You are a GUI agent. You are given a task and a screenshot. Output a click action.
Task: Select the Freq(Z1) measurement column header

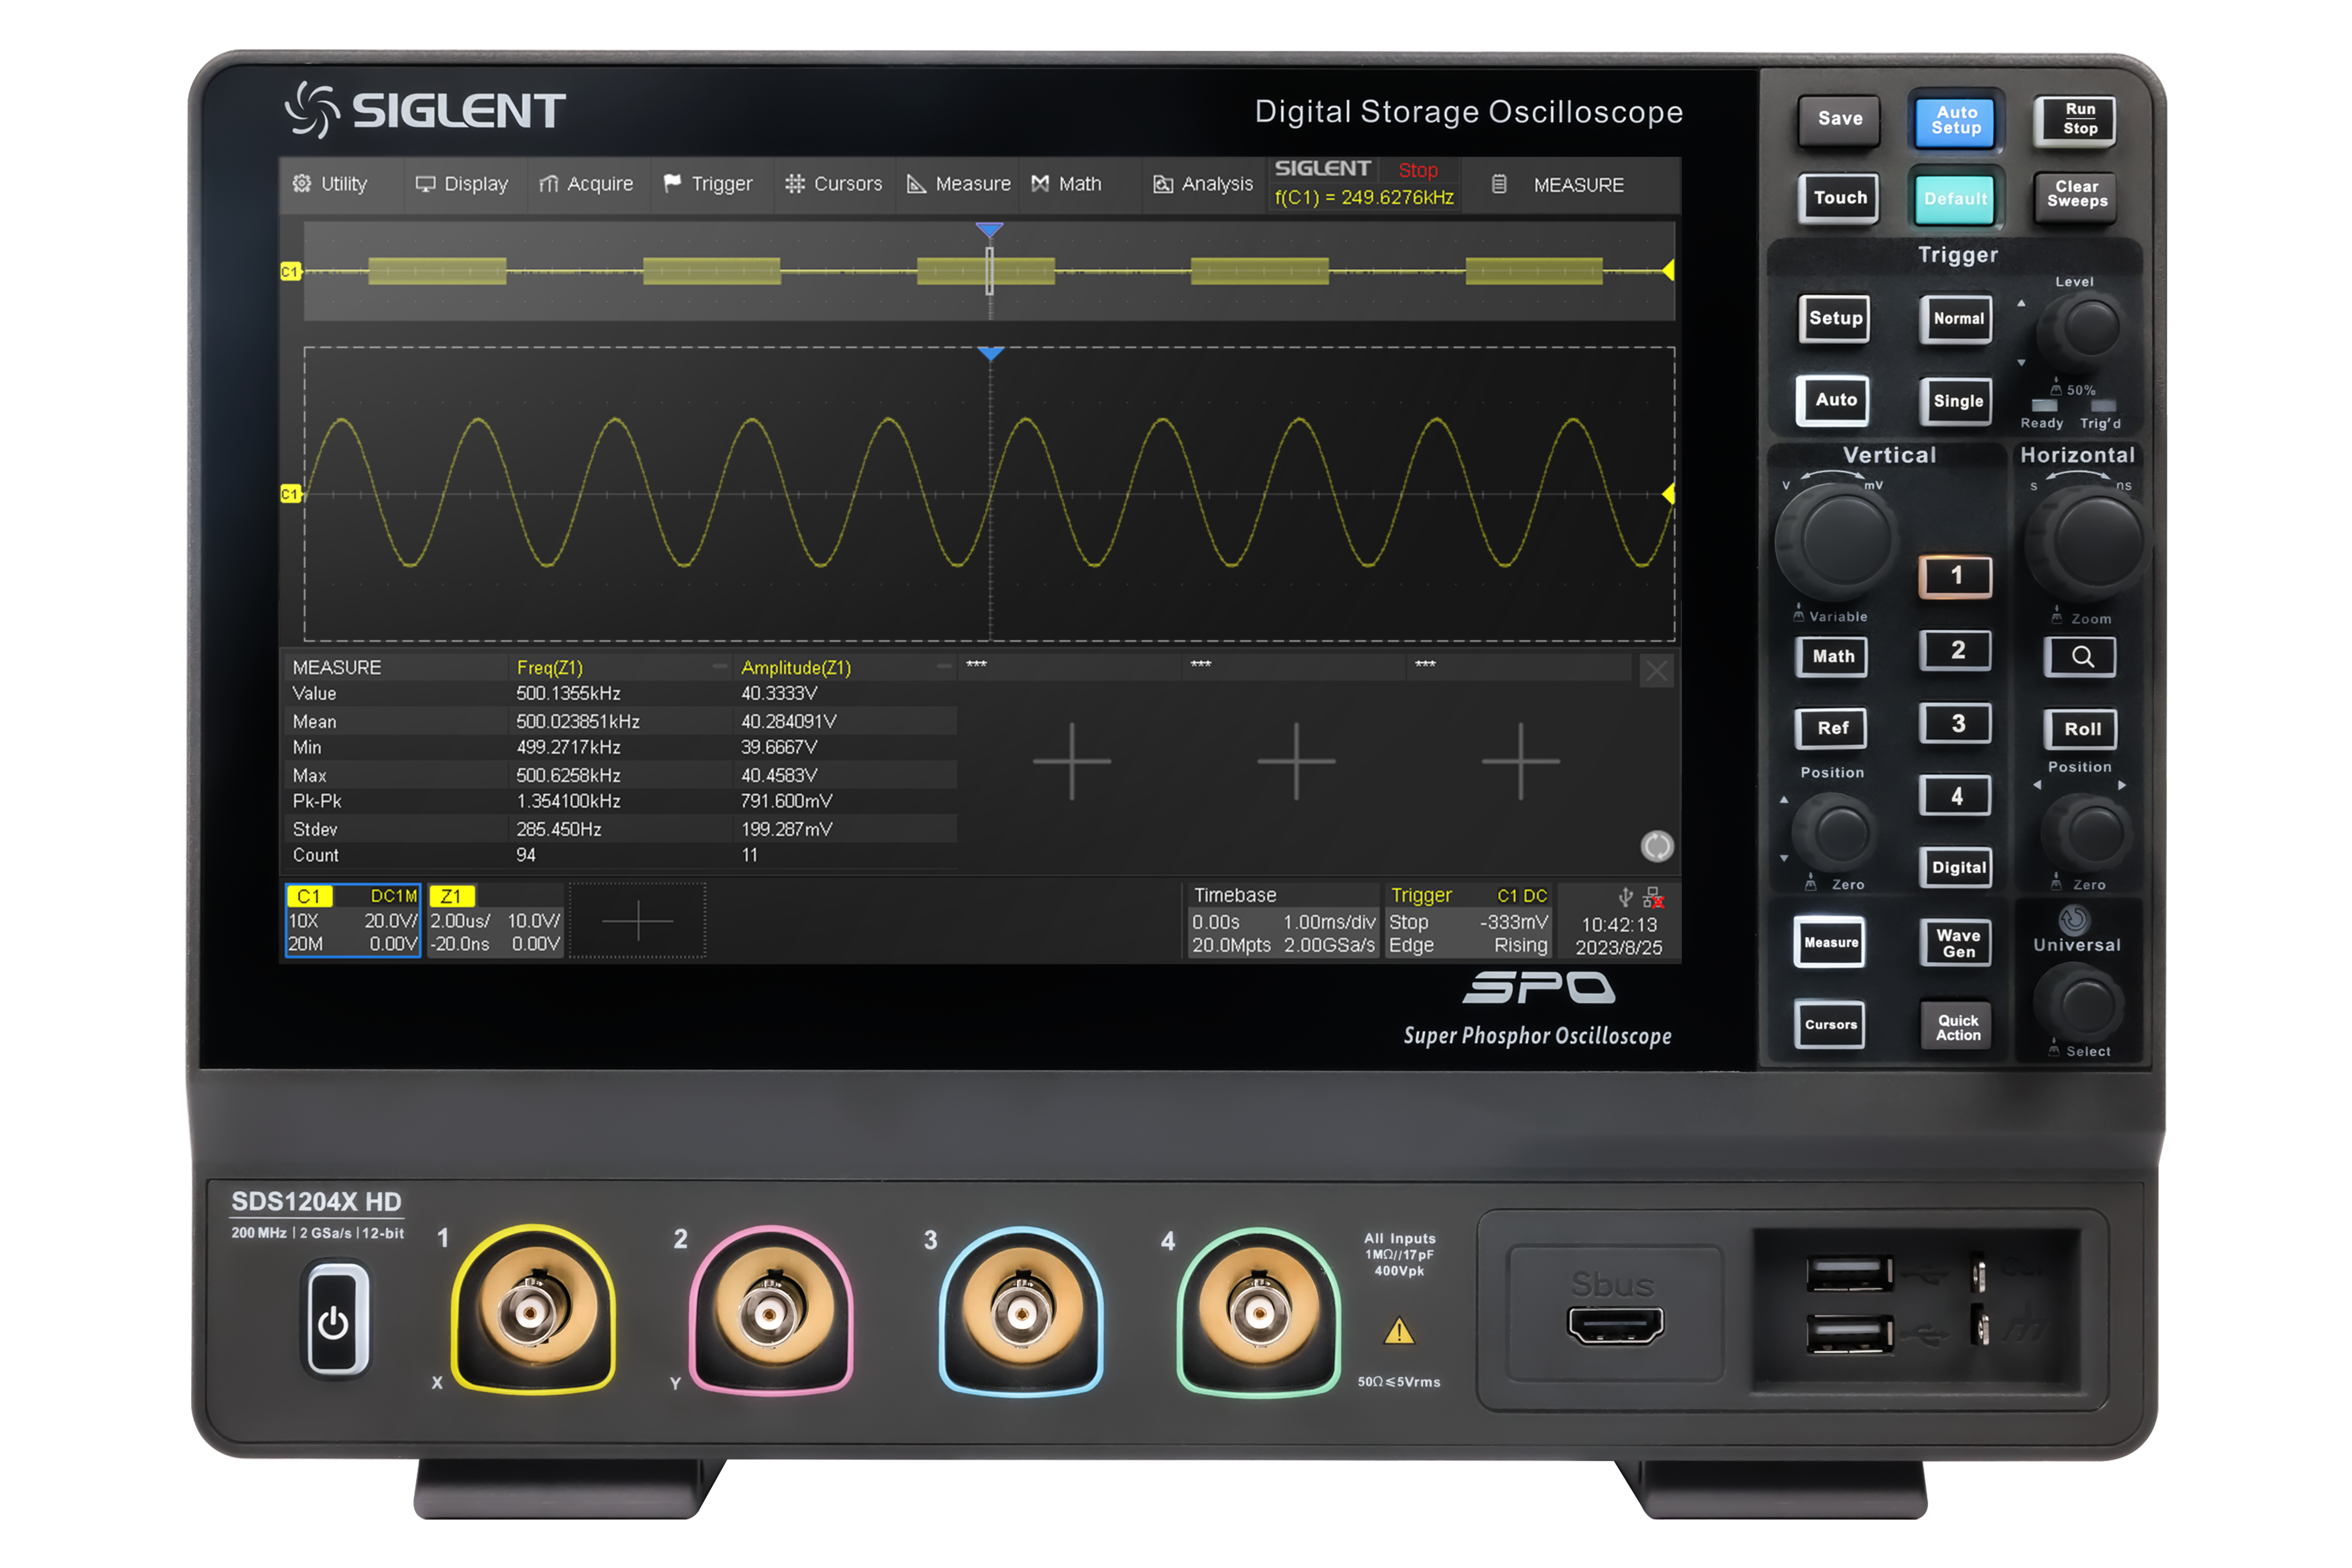pyautogui.click(x=549, y=667)
